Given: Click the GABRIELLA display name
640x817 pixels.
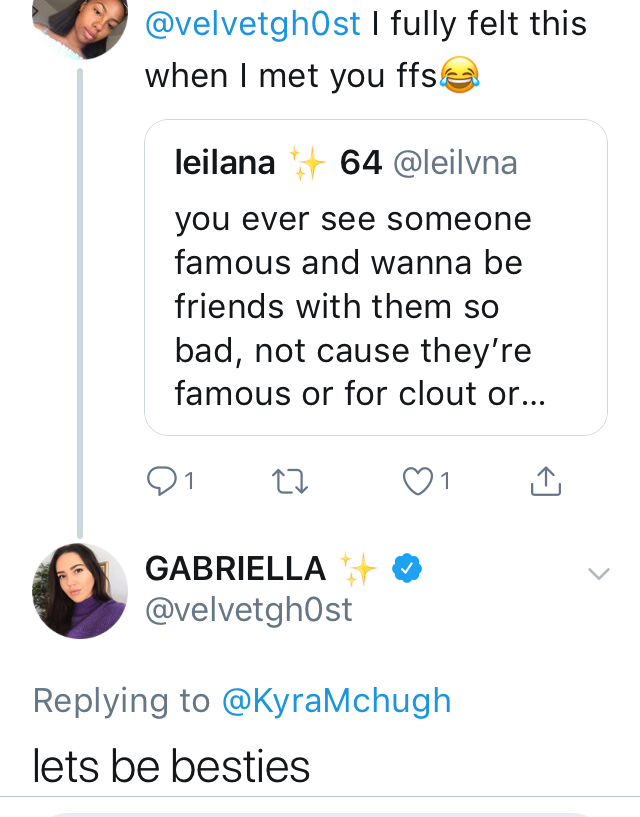Looking at the screenshot, I should (235, 569).
